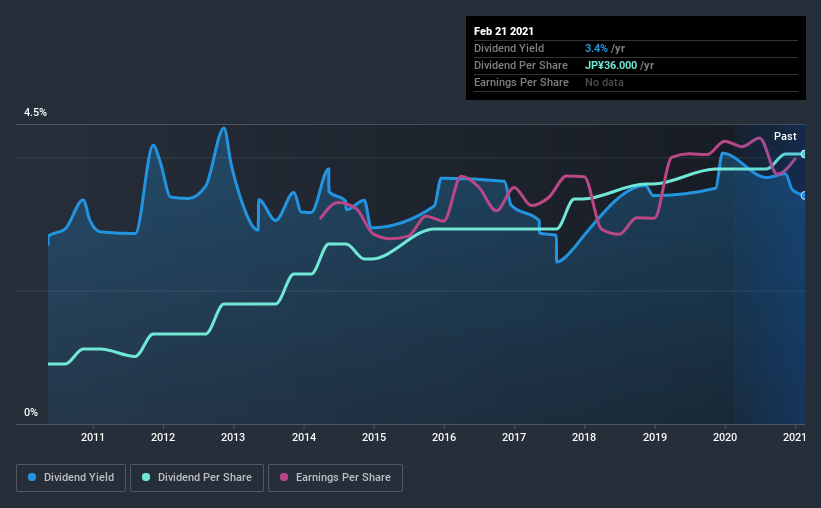The width and height of the screenshot is (821, 508).
Task: Select the 2018 x-axis label
Action: (584, 437)
